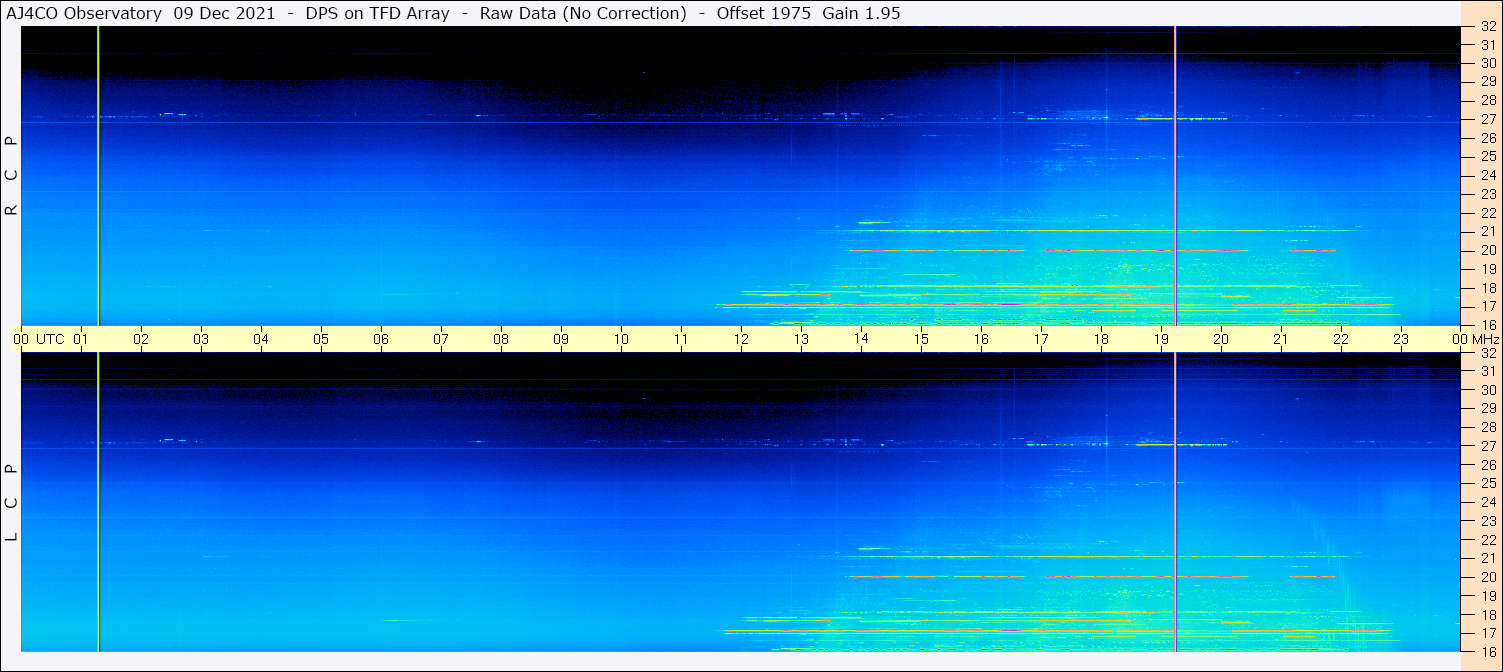Click "Raw Data (No Correction)" header text
Screen dimensions: 1503x672
(x=583, y=13)
